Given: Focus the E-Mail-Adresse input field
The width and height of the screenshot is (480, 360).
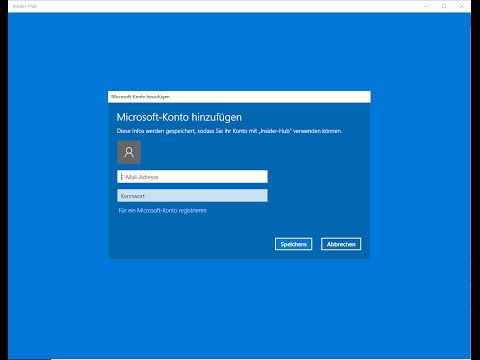Looking at the screenshot, I should click(x=192, y=177).
